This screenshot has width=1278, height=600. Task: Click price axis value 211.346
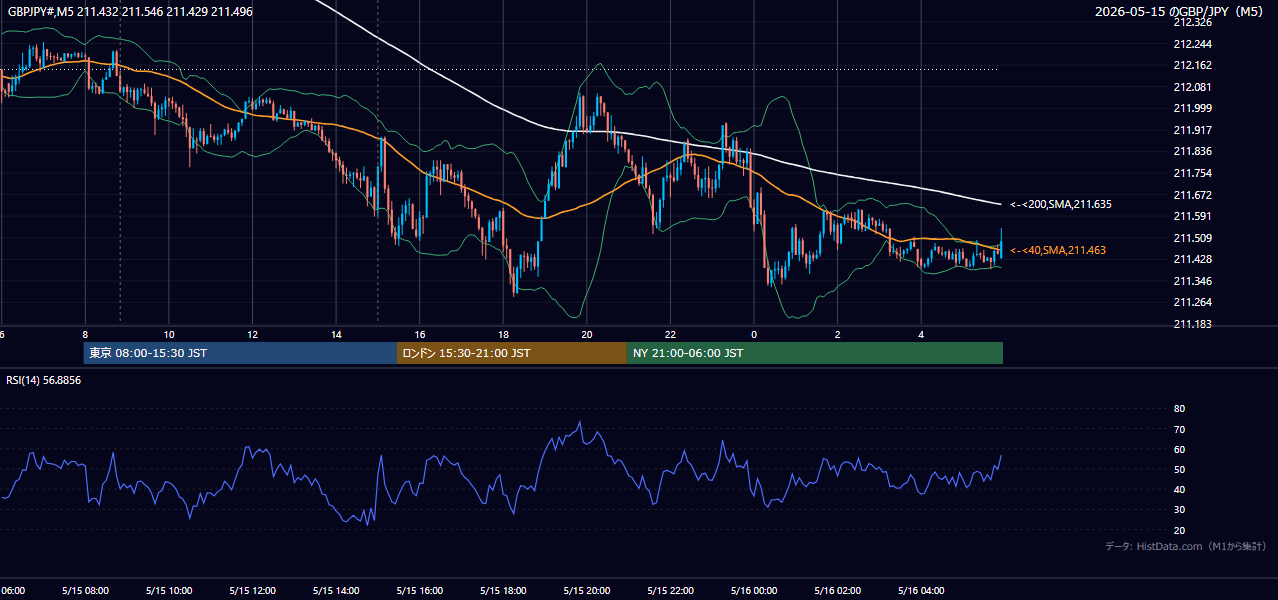(x=1191, y=281)
